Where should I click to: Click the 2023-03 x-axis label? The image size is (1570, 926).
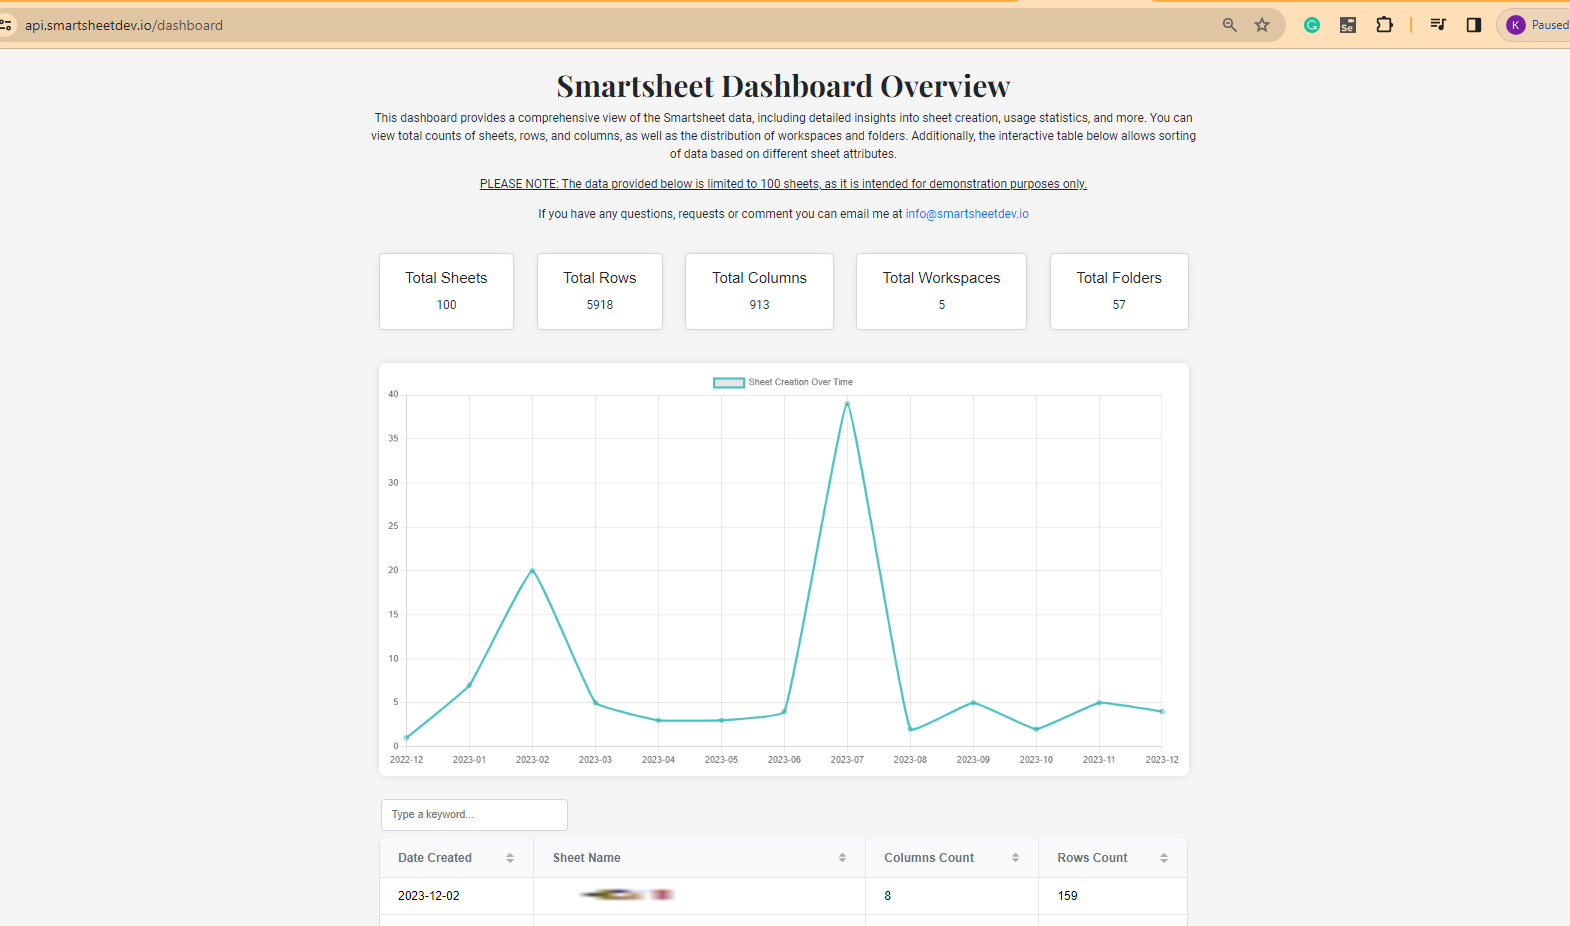pyautogui.click(x=595, y=760)
